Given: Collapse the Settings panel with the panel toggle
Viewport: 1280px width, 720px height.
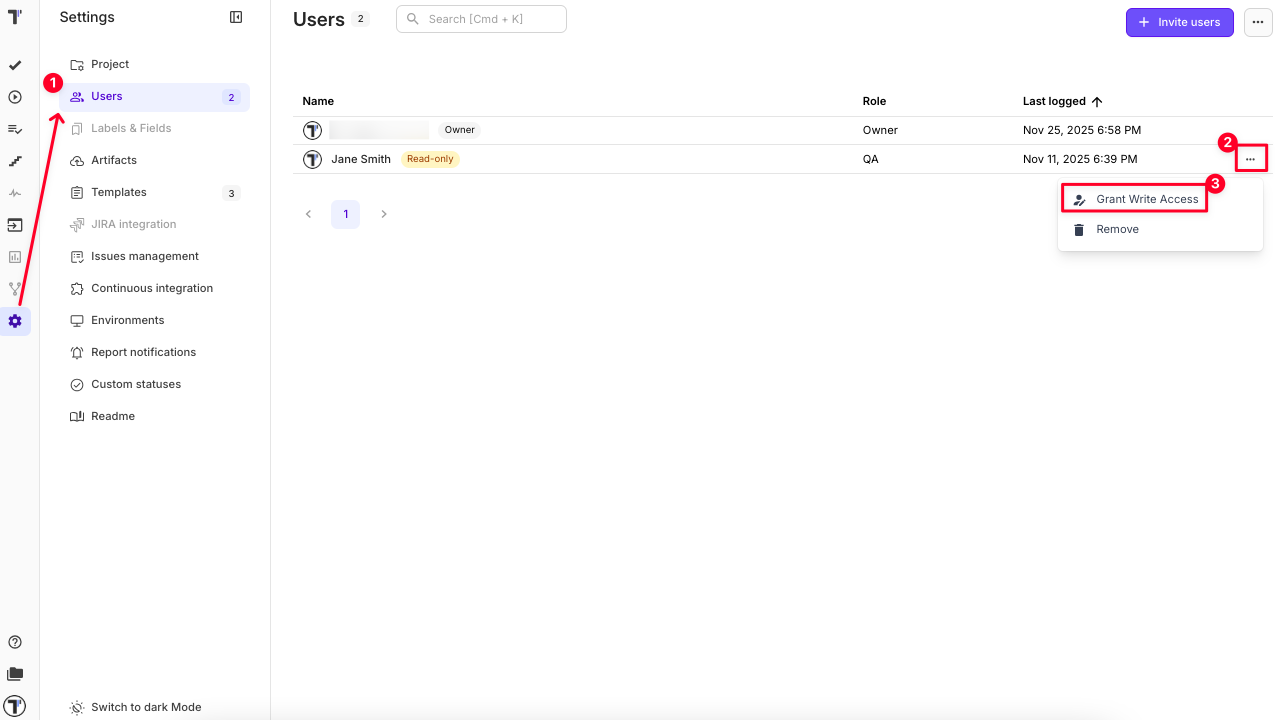Looking at the screenshot, I should click(x=236, y=17).
